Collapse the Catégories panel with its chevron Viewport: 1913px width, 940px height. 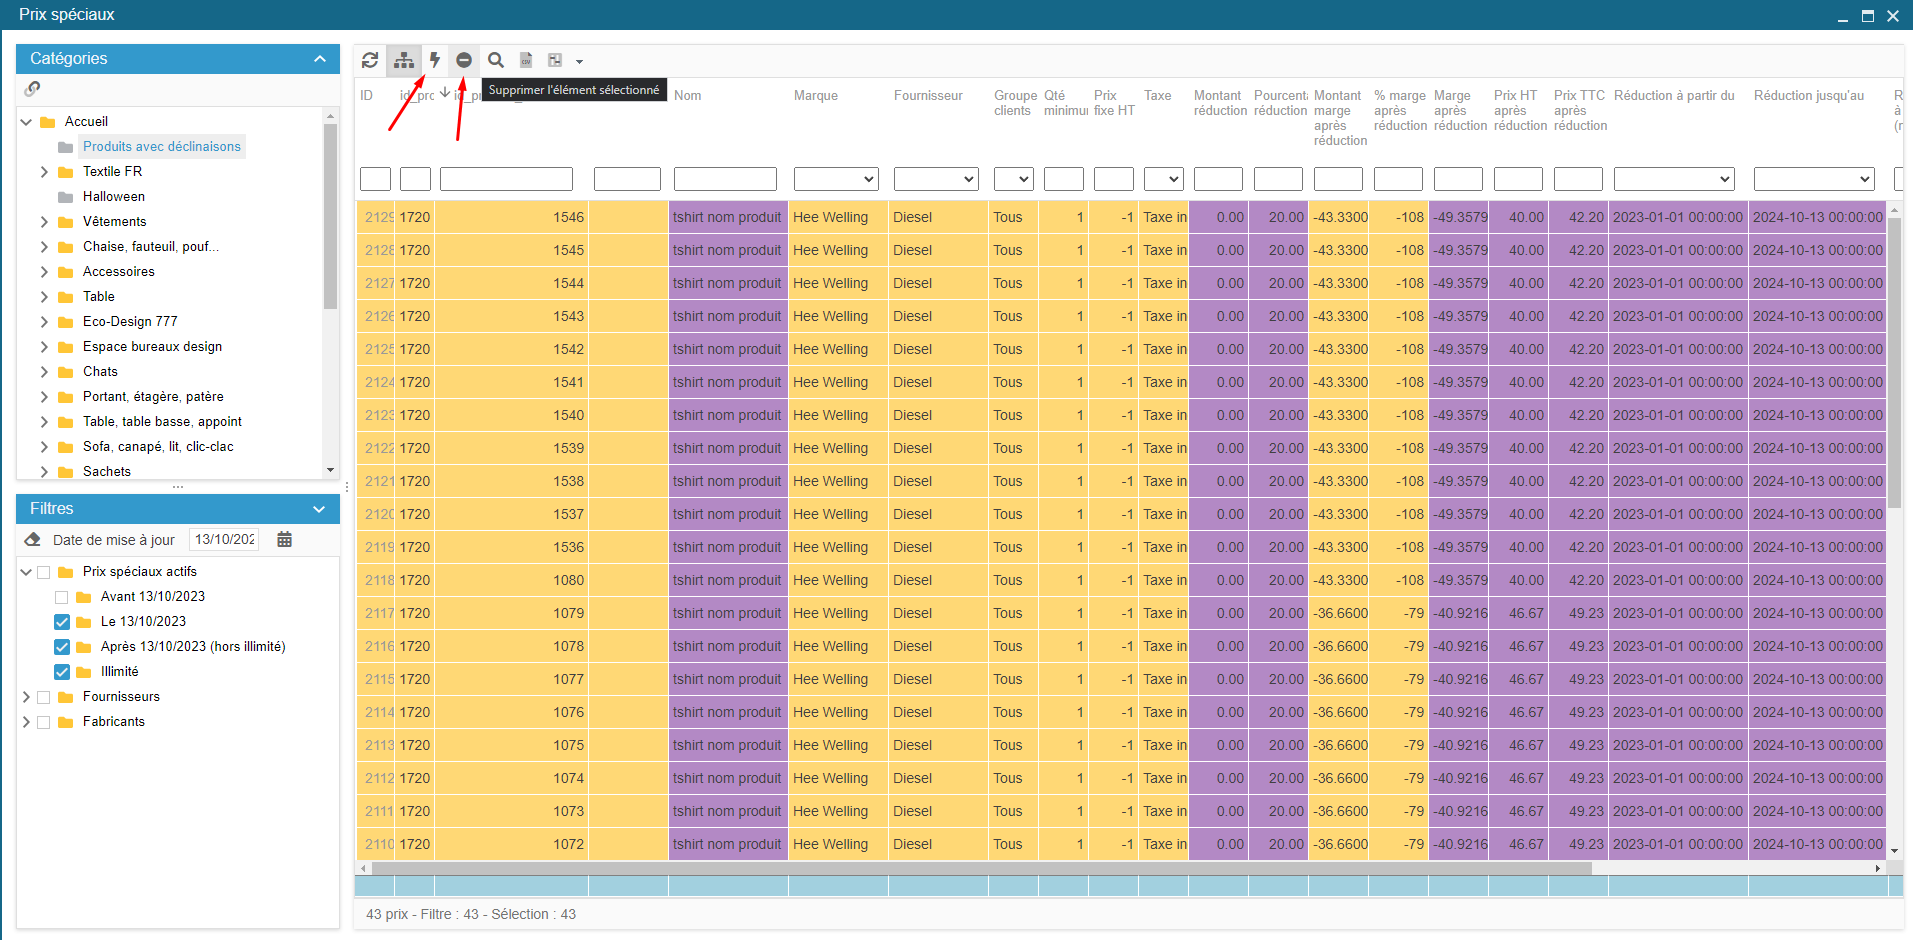pos(320,59)
